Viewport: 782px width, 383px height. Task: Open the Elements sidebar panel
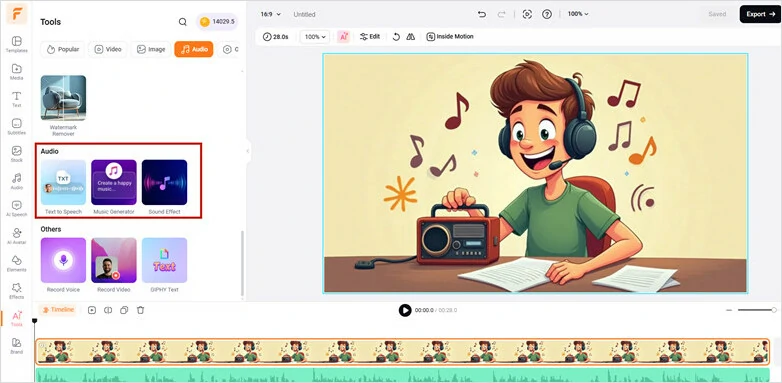point(16,264)
